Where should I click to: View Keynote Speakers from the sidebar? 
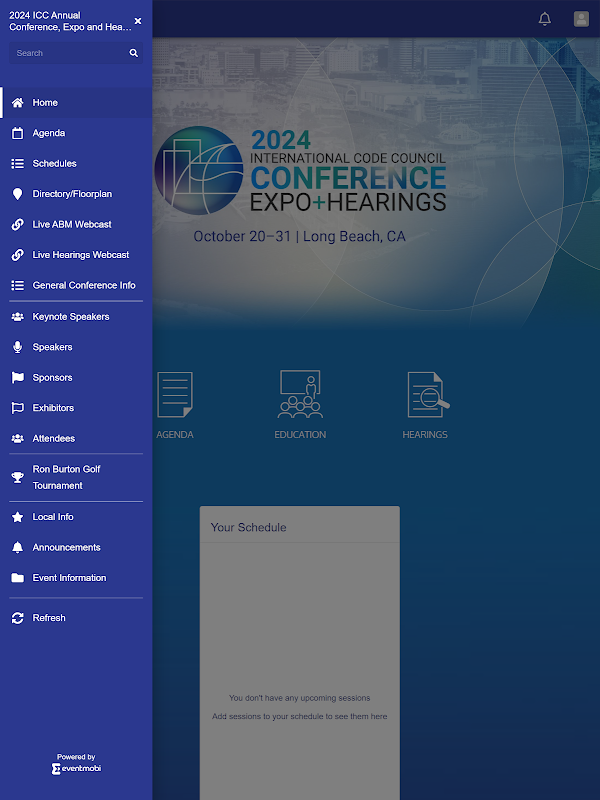76,317
